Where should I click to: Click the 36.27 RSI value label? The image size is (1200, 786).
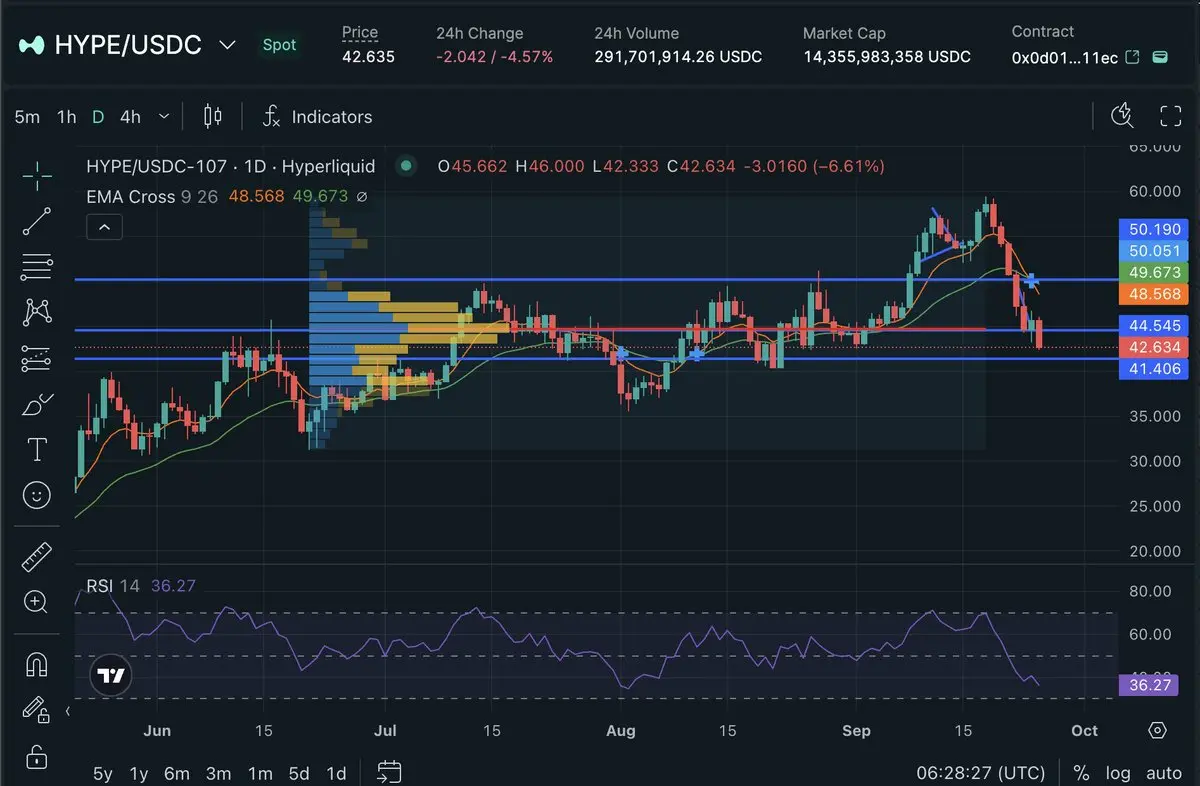[1149, 685]
